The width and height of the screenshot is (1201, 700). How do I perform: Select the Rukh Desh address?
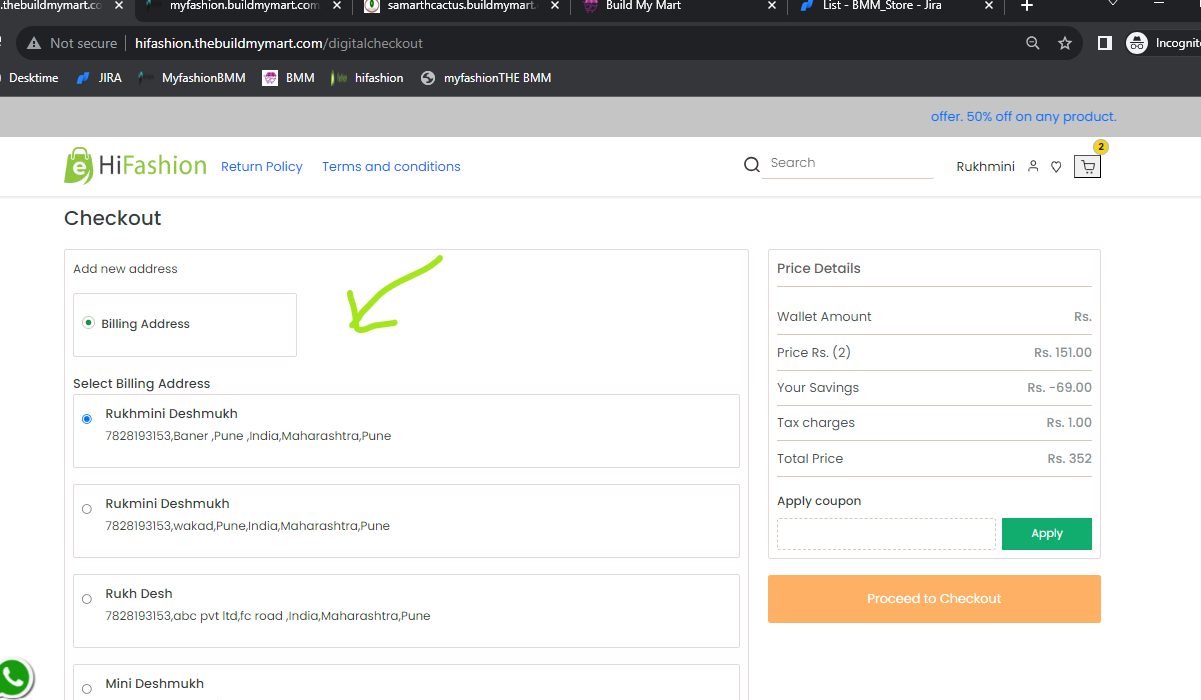coord(87,599)
